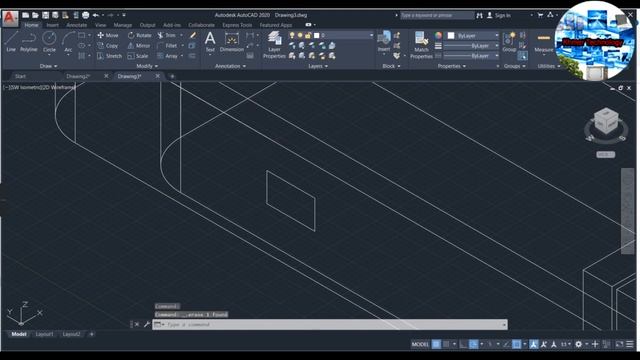Viewport: 640px width, 360px height.
Task: Click the MODEL space button
Action: pyautogui.click(x=420, y=344)
